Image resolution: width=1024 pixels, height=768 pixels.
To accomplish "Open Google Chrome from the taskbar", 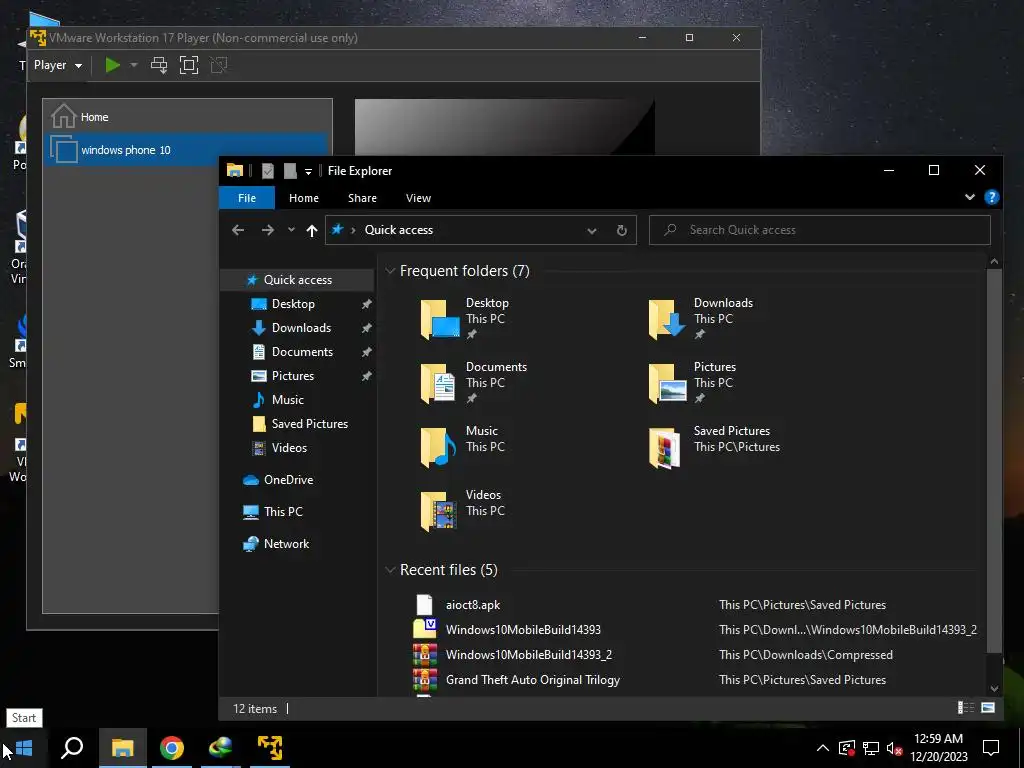I will pyautogui.click(x=172, y=748).
